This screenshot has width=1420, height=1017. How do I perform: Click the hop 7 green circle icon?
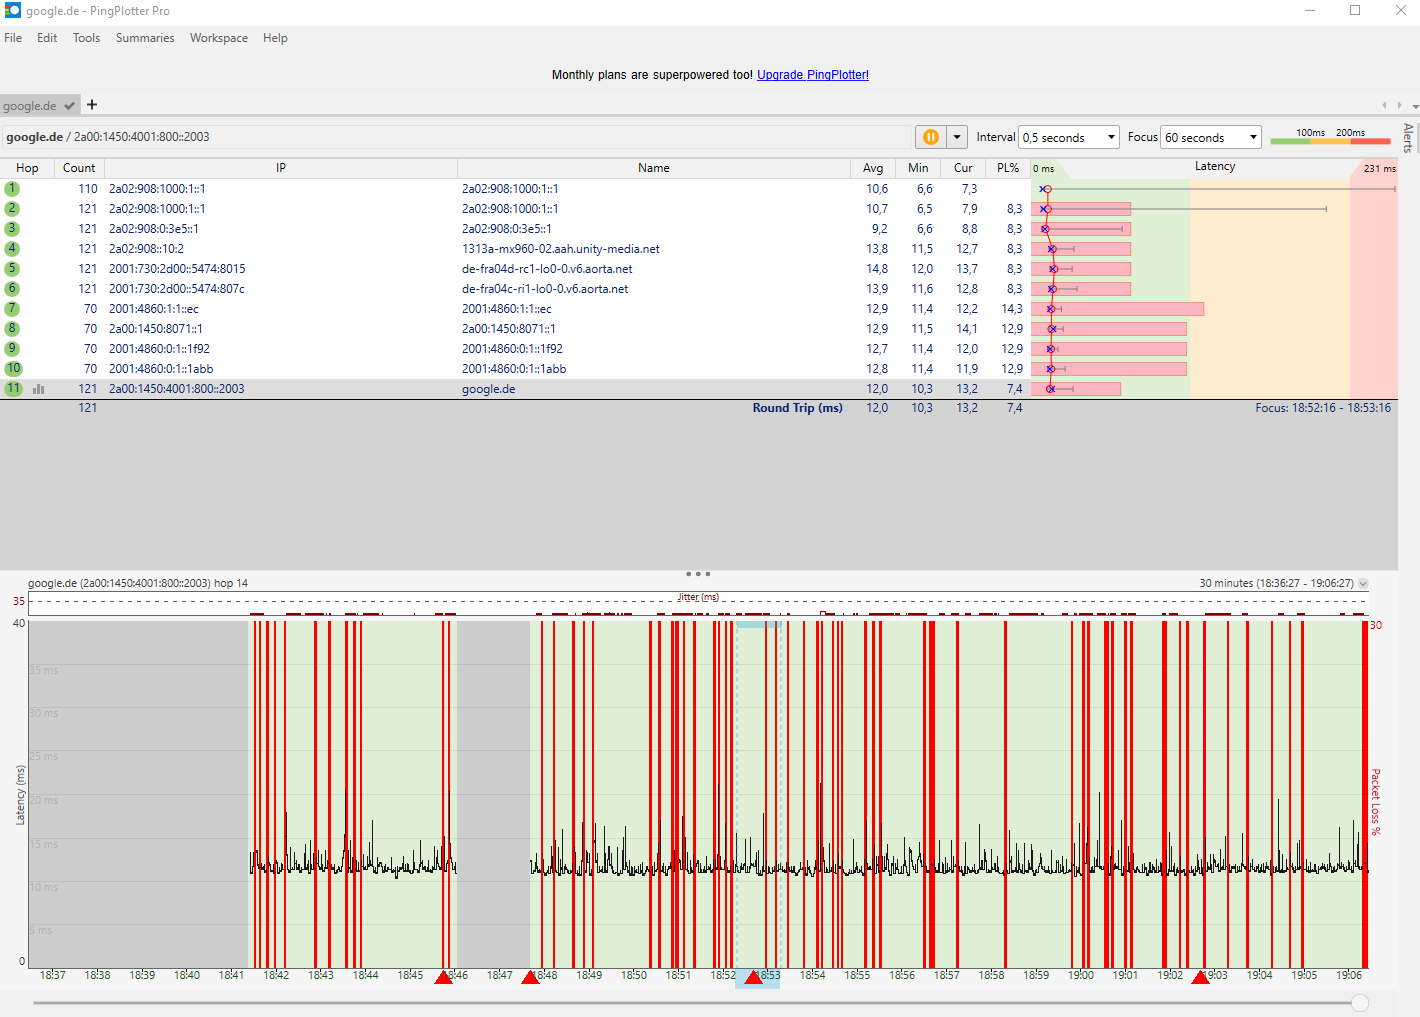12,309
